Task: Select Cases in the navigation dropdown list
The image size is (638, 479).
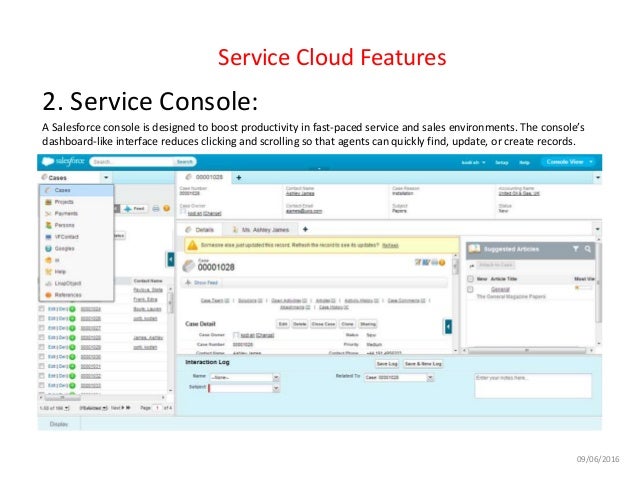Action: click(x=76, y=190)
